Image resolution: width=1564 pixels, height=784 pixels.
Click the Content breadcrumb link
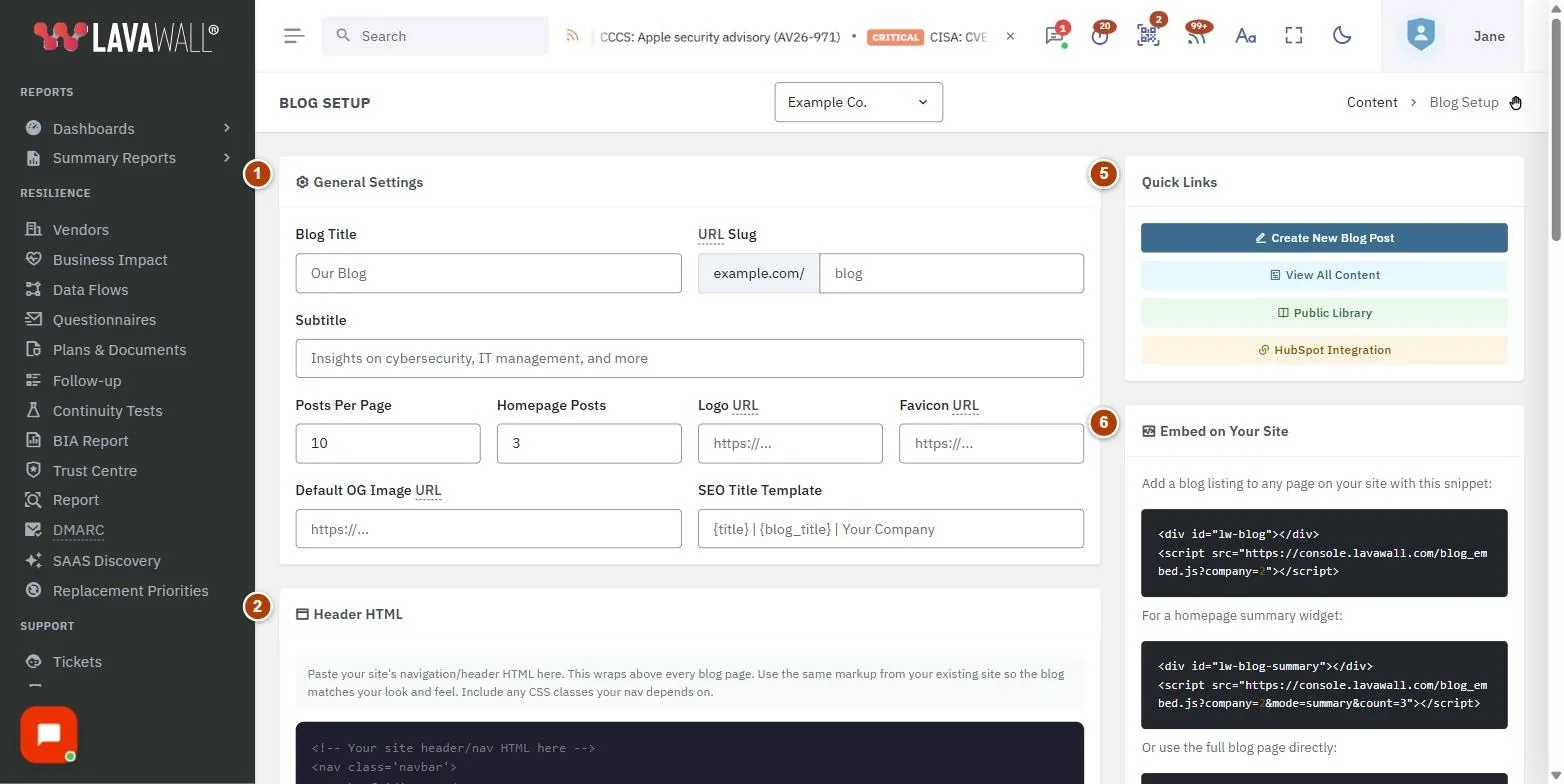pos(1372,102)
